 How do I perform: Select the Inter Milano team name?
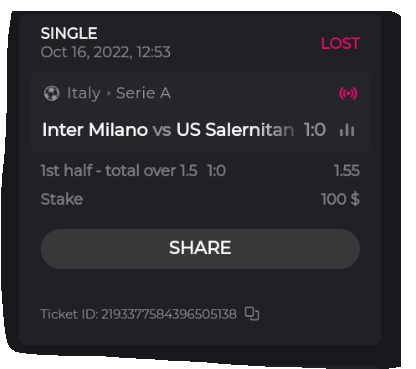tap(95, 130)
